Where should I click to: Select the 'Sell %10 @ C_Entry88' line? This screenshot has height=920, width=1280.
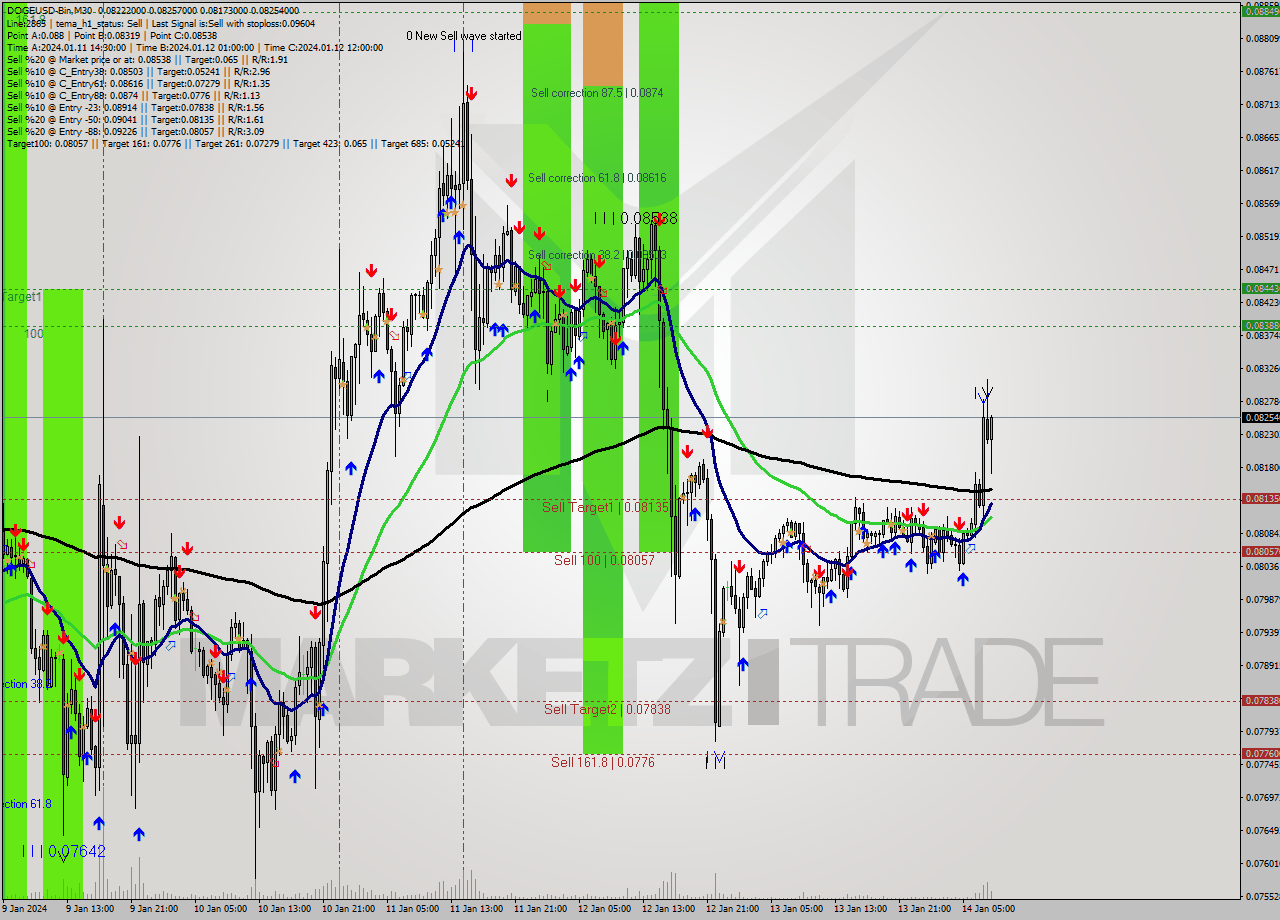[133, 95]
